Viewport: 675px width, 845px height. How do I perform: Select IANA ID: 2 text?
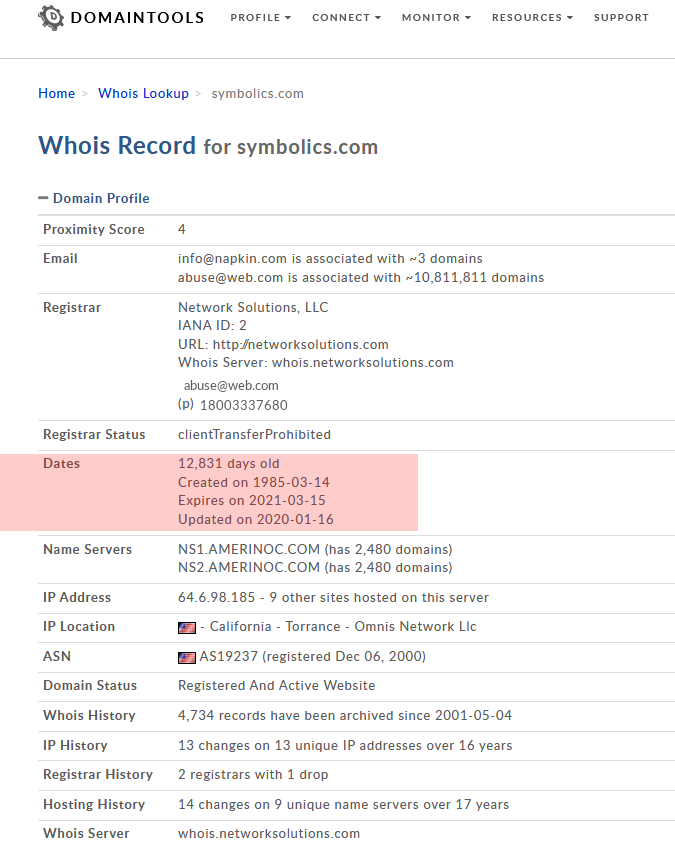pyautogui.click(x=212, y=325)
